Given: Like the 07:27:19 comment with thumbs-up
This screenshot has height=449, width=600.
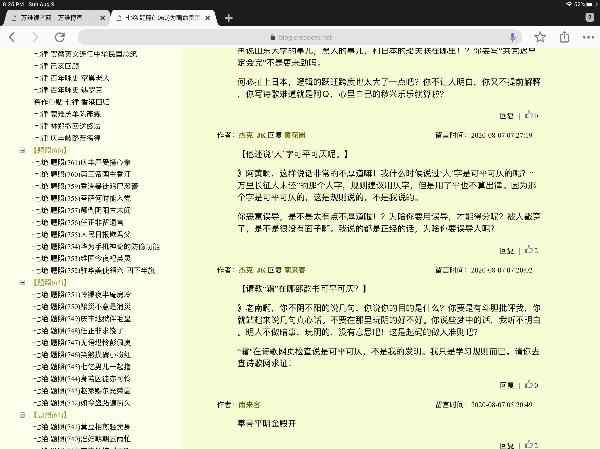Looking at the screenshot, I should click(x=531, y=250).
